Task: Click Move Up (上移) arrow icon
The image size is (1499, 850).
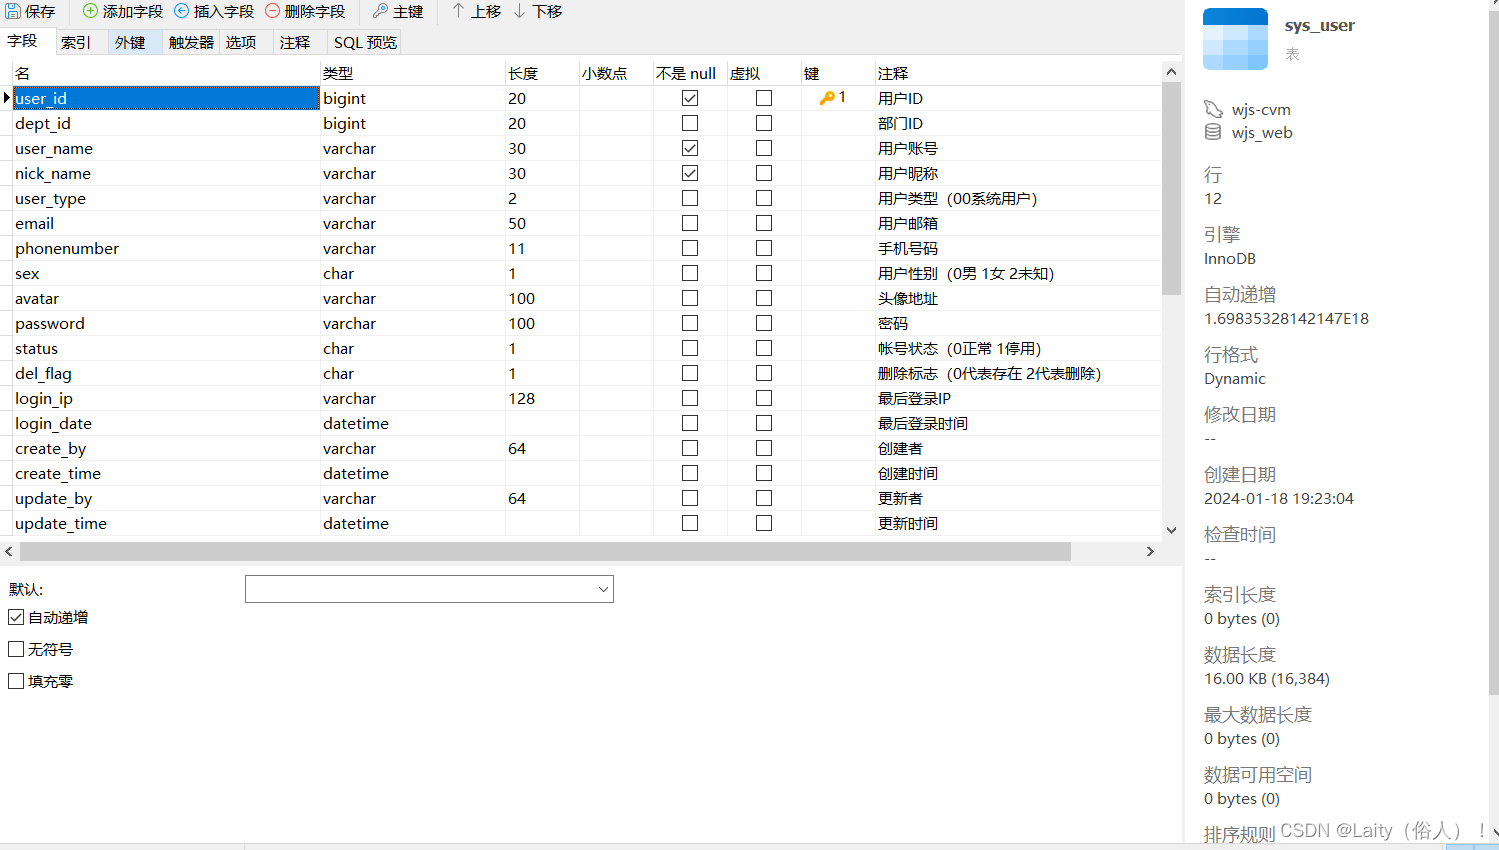Action: (x=458, y=11)
